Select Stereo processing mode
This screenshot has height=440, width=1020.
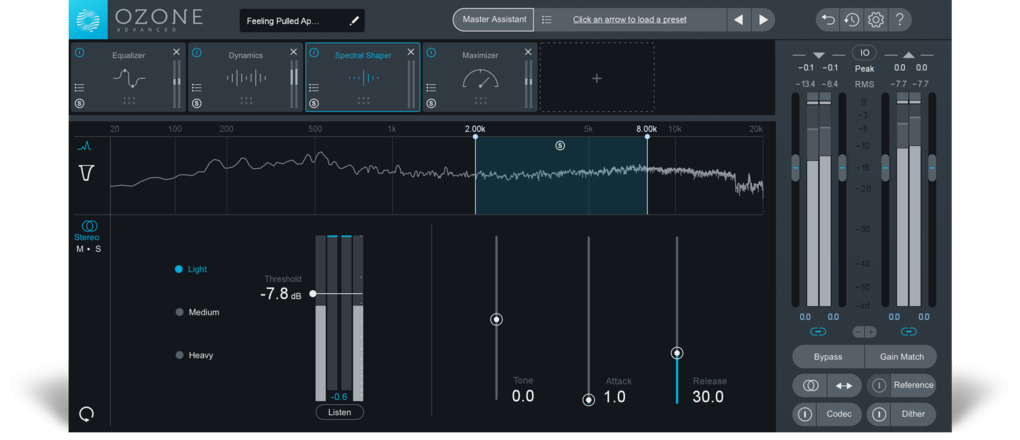pyautogui.click(x=87, y=230)
